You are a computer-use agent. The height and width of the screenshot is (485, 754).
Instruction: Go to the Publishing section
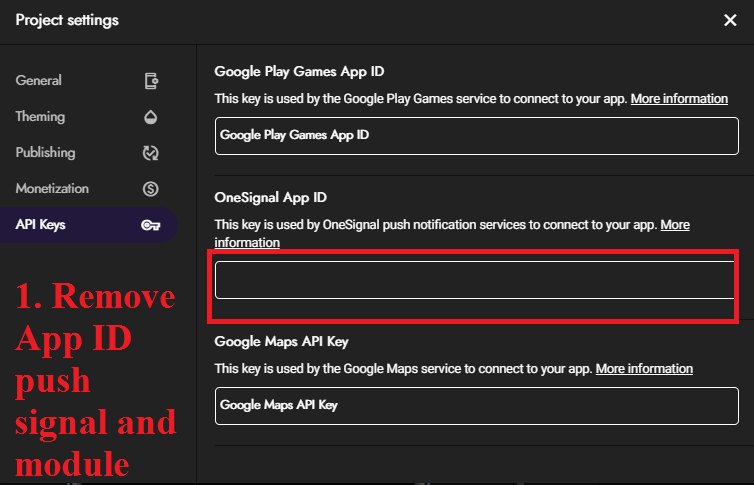tap(89, 153)
